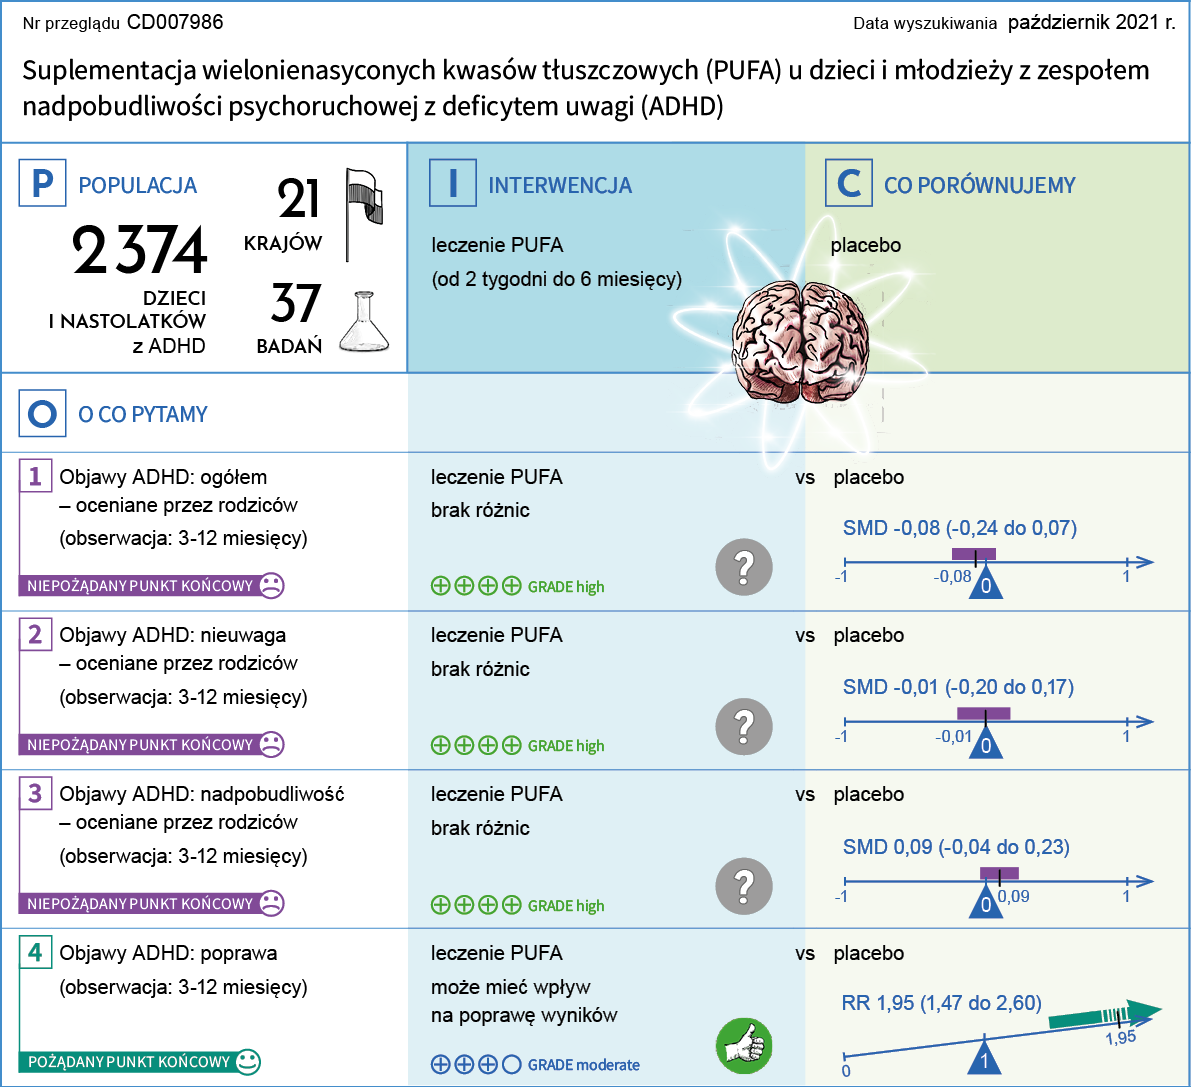
Task: Select the blue P population box
Action: click(42, 184)
